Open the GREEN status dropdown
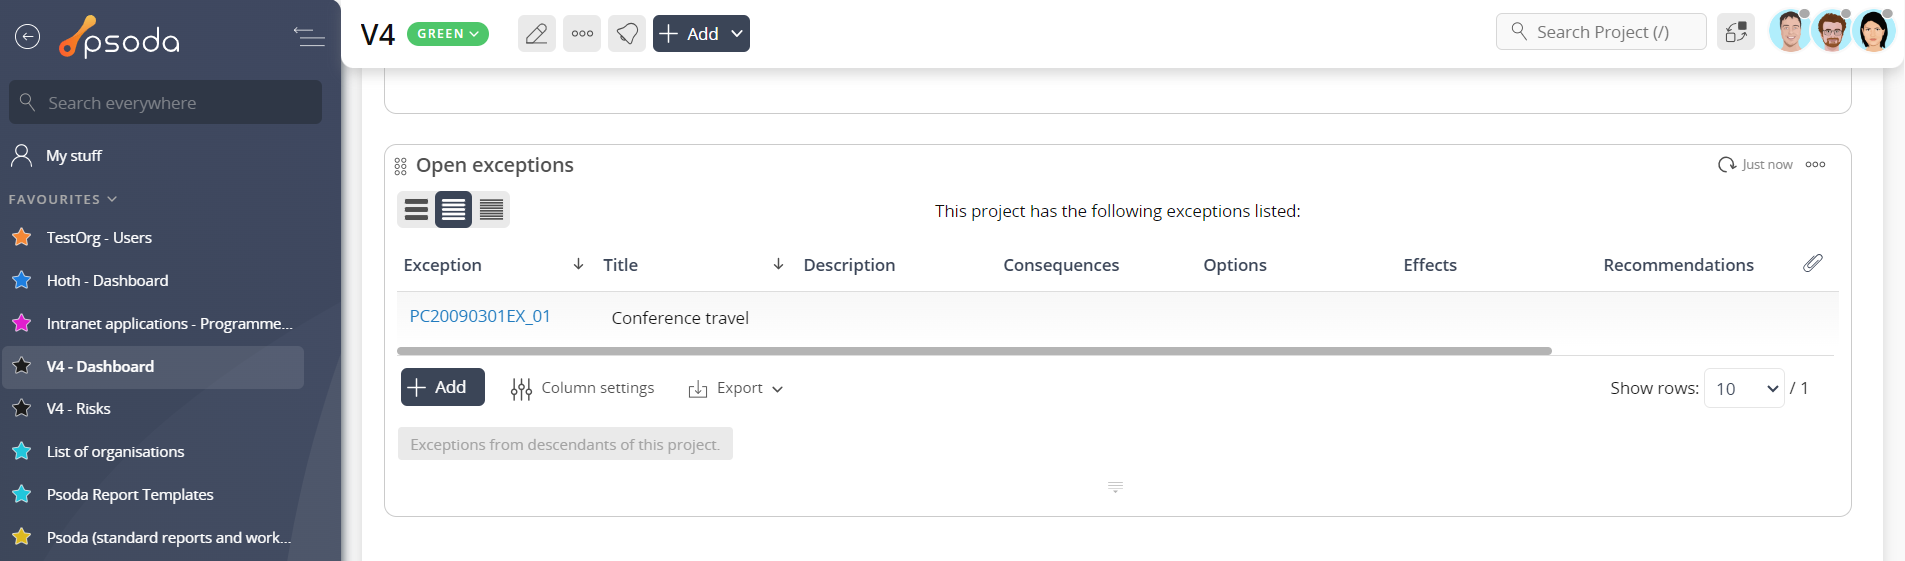 pos(448,34)
